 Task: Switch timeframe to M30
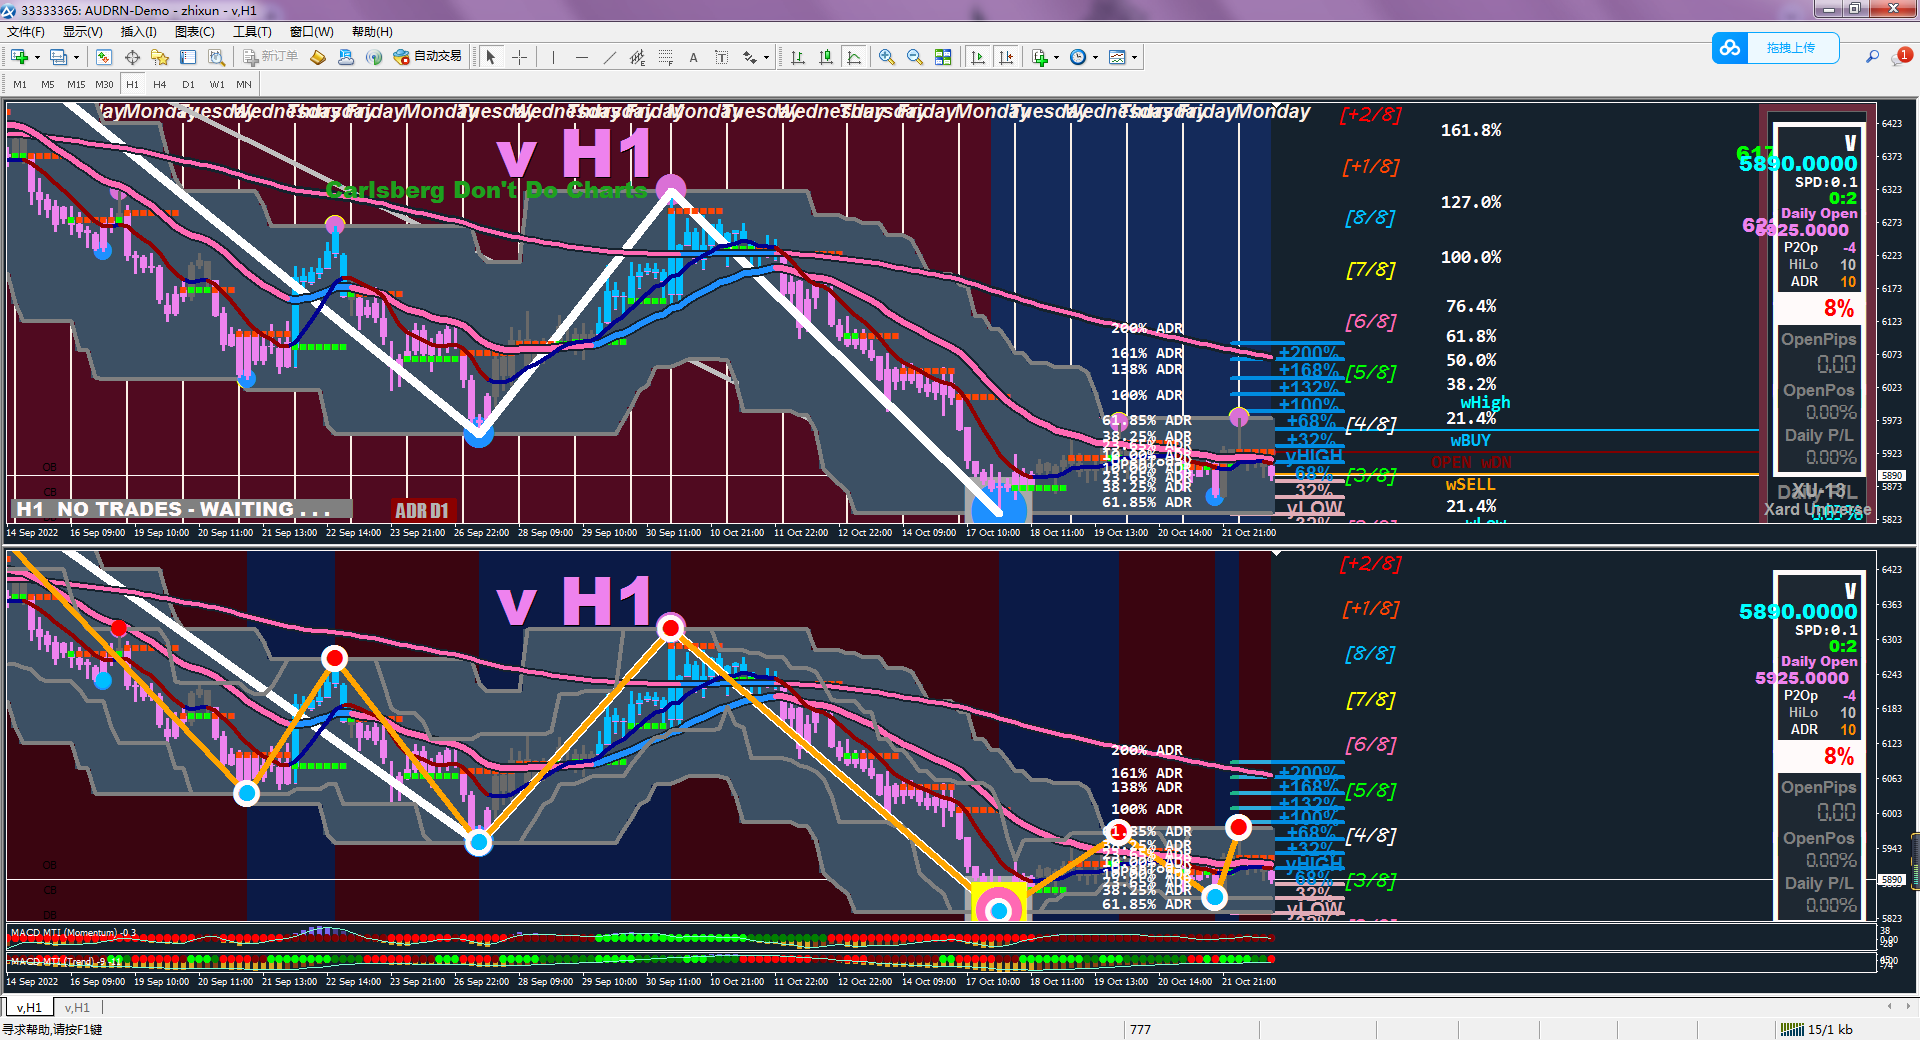(x=104, y=84)
